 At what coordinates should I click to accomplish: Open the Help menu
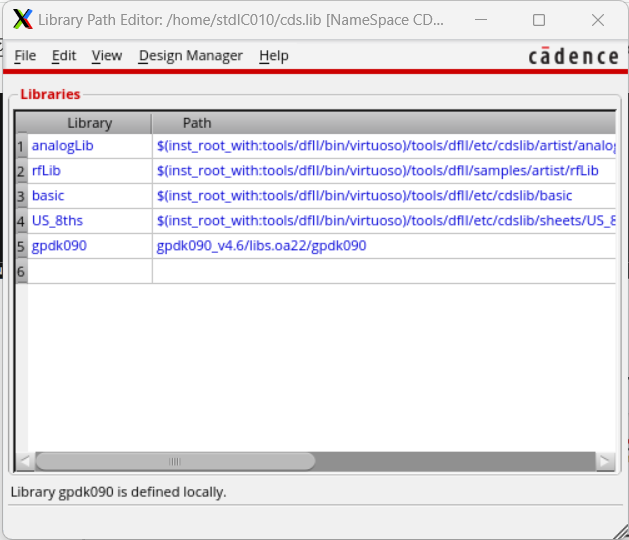pos(274,55)
